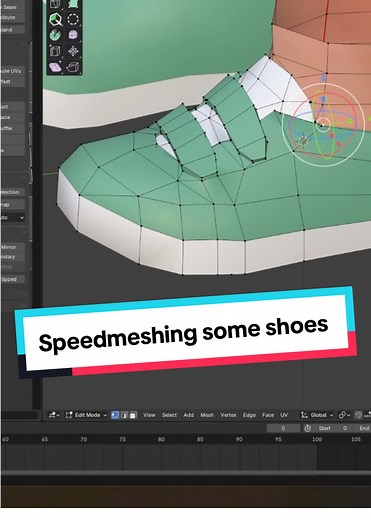
Task: Select the Shrink/Fatten arrows tool
Action: 73,51
